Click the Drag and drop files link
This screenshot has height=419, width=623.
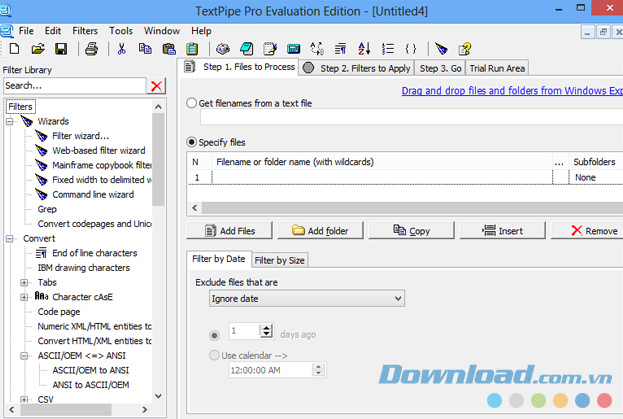click(512, 91)
